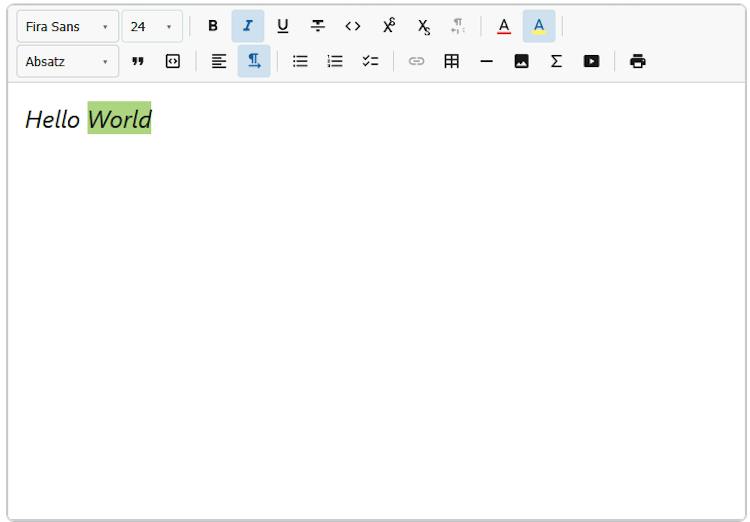The image size is (750, 522).
Task: Create a bulleted list
Action: [x=300, y=61]
